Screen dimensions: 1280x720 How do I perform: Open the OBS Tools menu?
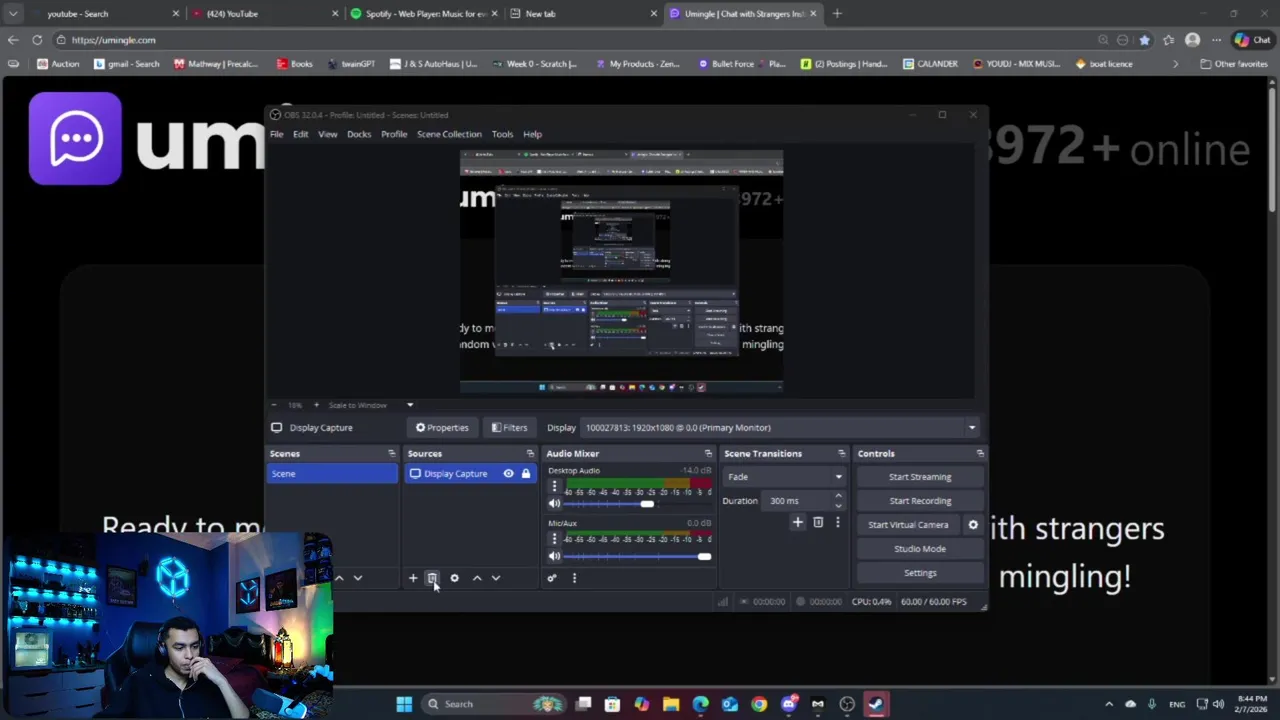(502, 134)
